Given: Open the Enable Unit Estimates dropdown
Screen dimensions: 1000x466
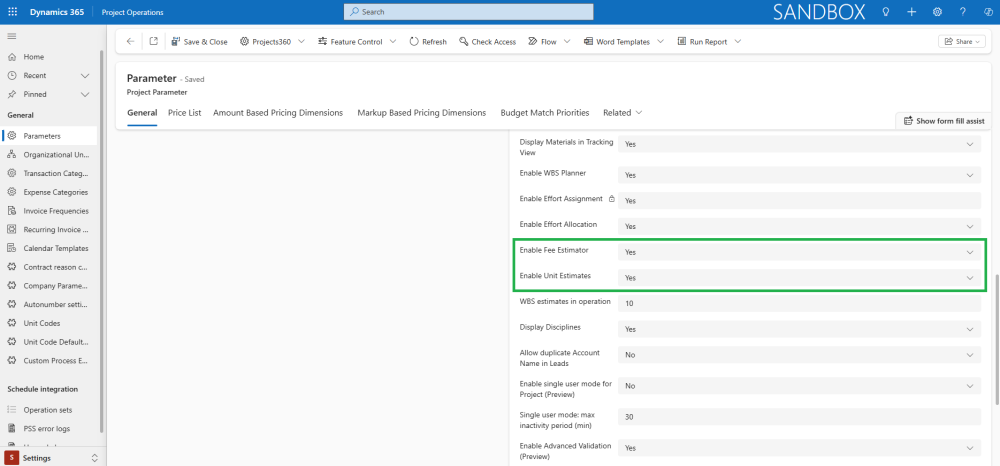Looking at the screenshot, I should click(797, 277).
